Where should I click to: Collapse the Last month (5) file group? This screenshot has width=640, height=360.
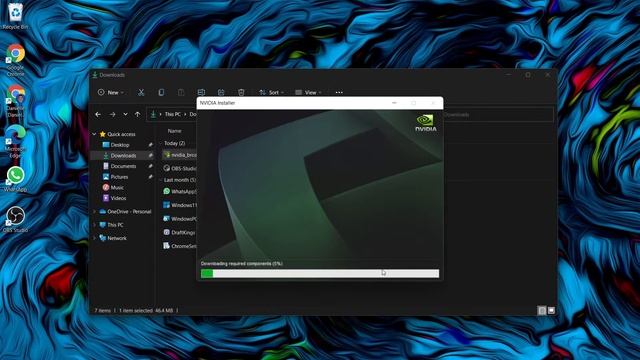pos(160,180)
